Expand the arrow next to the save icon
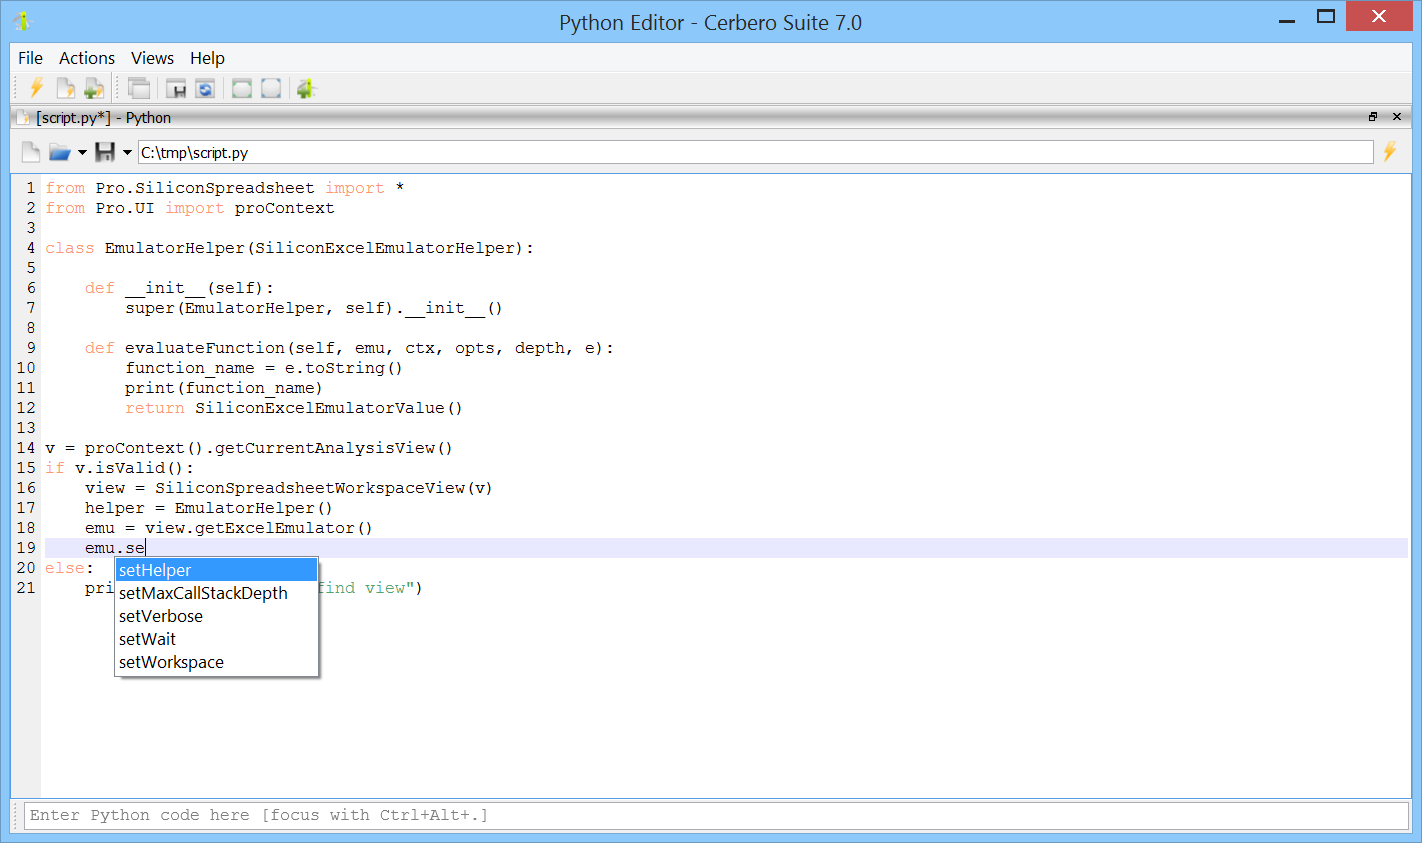Viewport: 1422px width, 843px height. [127, 153]
